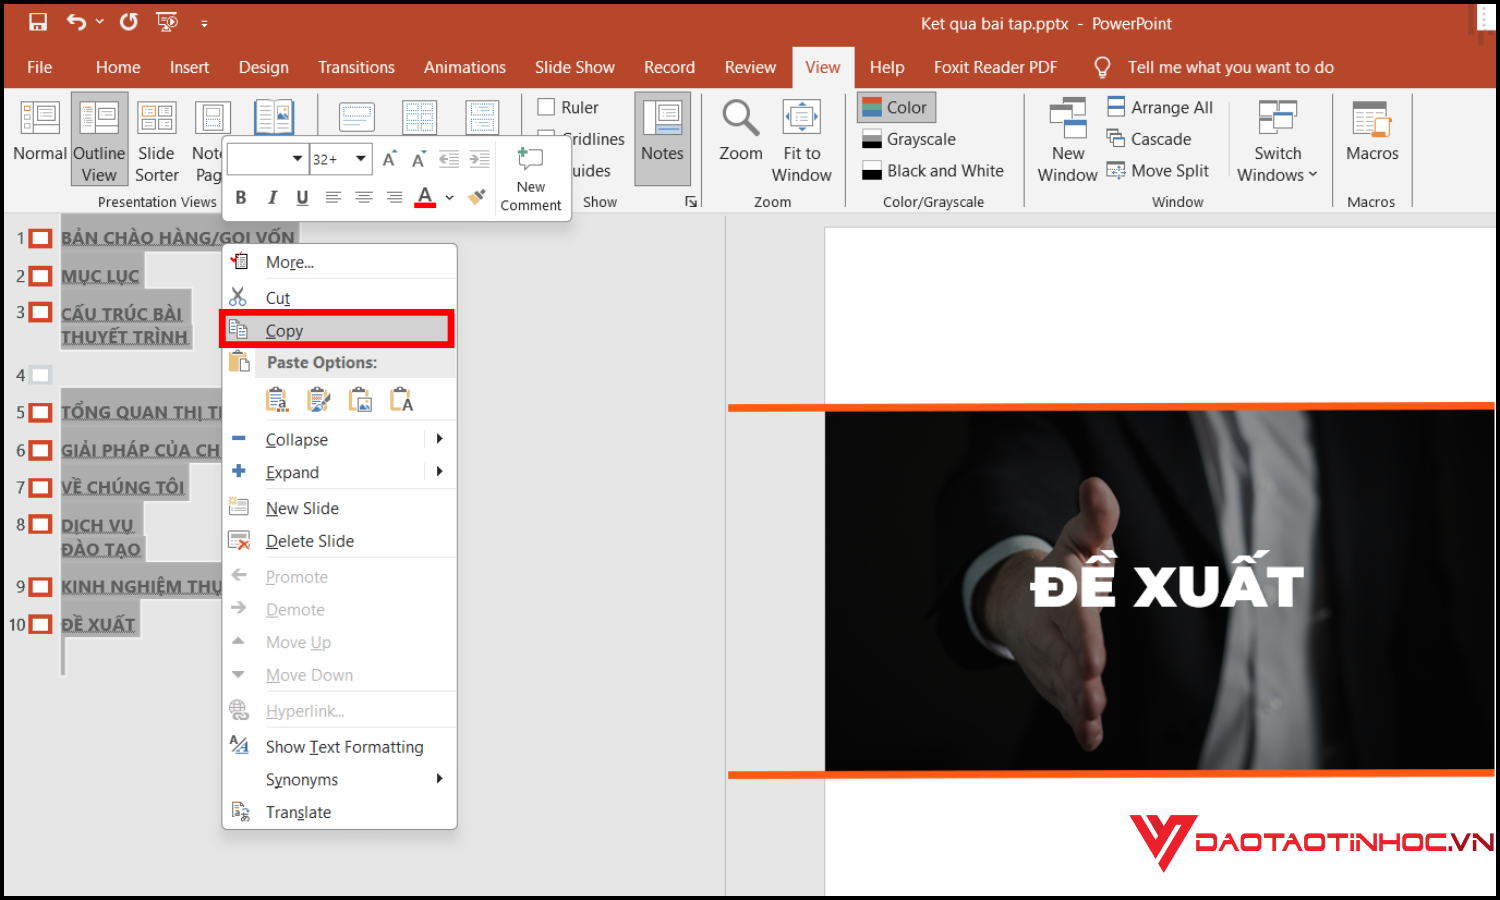Select the New Window icon

[x=1067, y=120]
